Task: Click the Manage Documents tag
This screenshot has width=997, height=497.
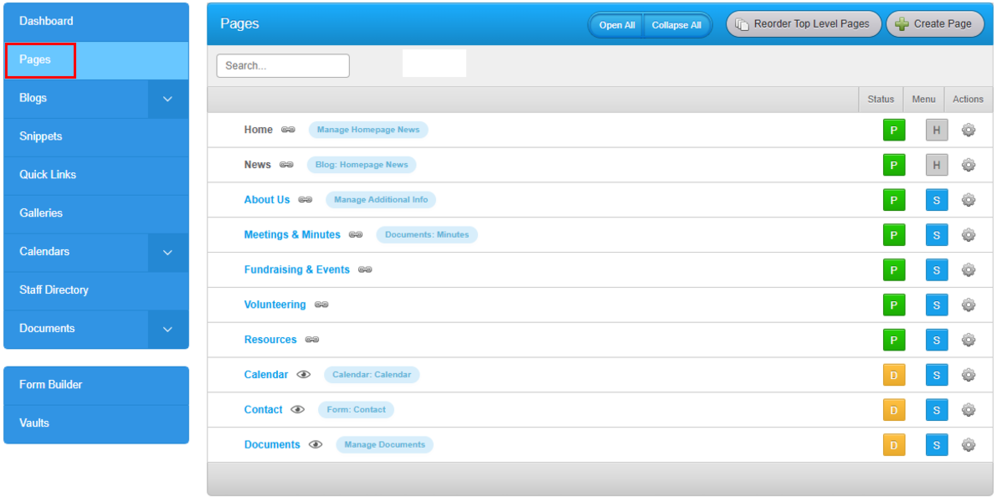Action: pos(385,444)
